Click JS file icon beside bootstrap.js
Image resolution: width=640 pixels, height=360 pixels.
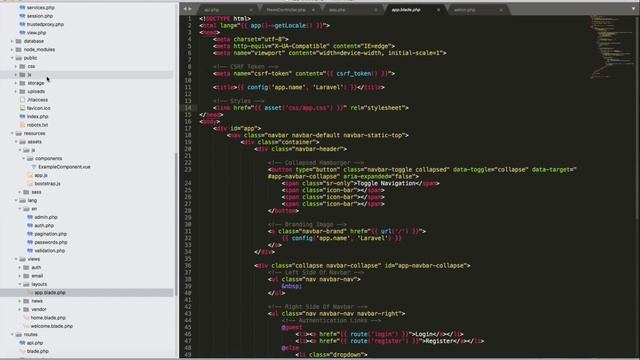[x=30, y=184]
